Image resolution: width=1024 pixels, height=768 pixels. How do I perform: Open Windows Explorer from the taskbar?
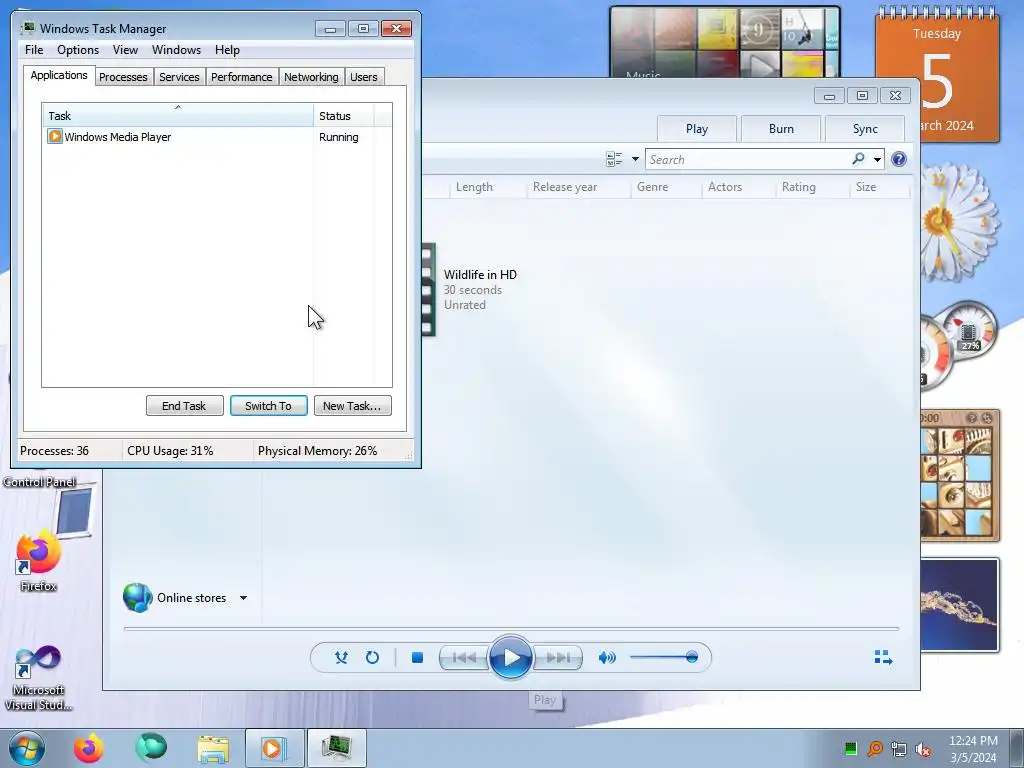click(x=213, y=749)
